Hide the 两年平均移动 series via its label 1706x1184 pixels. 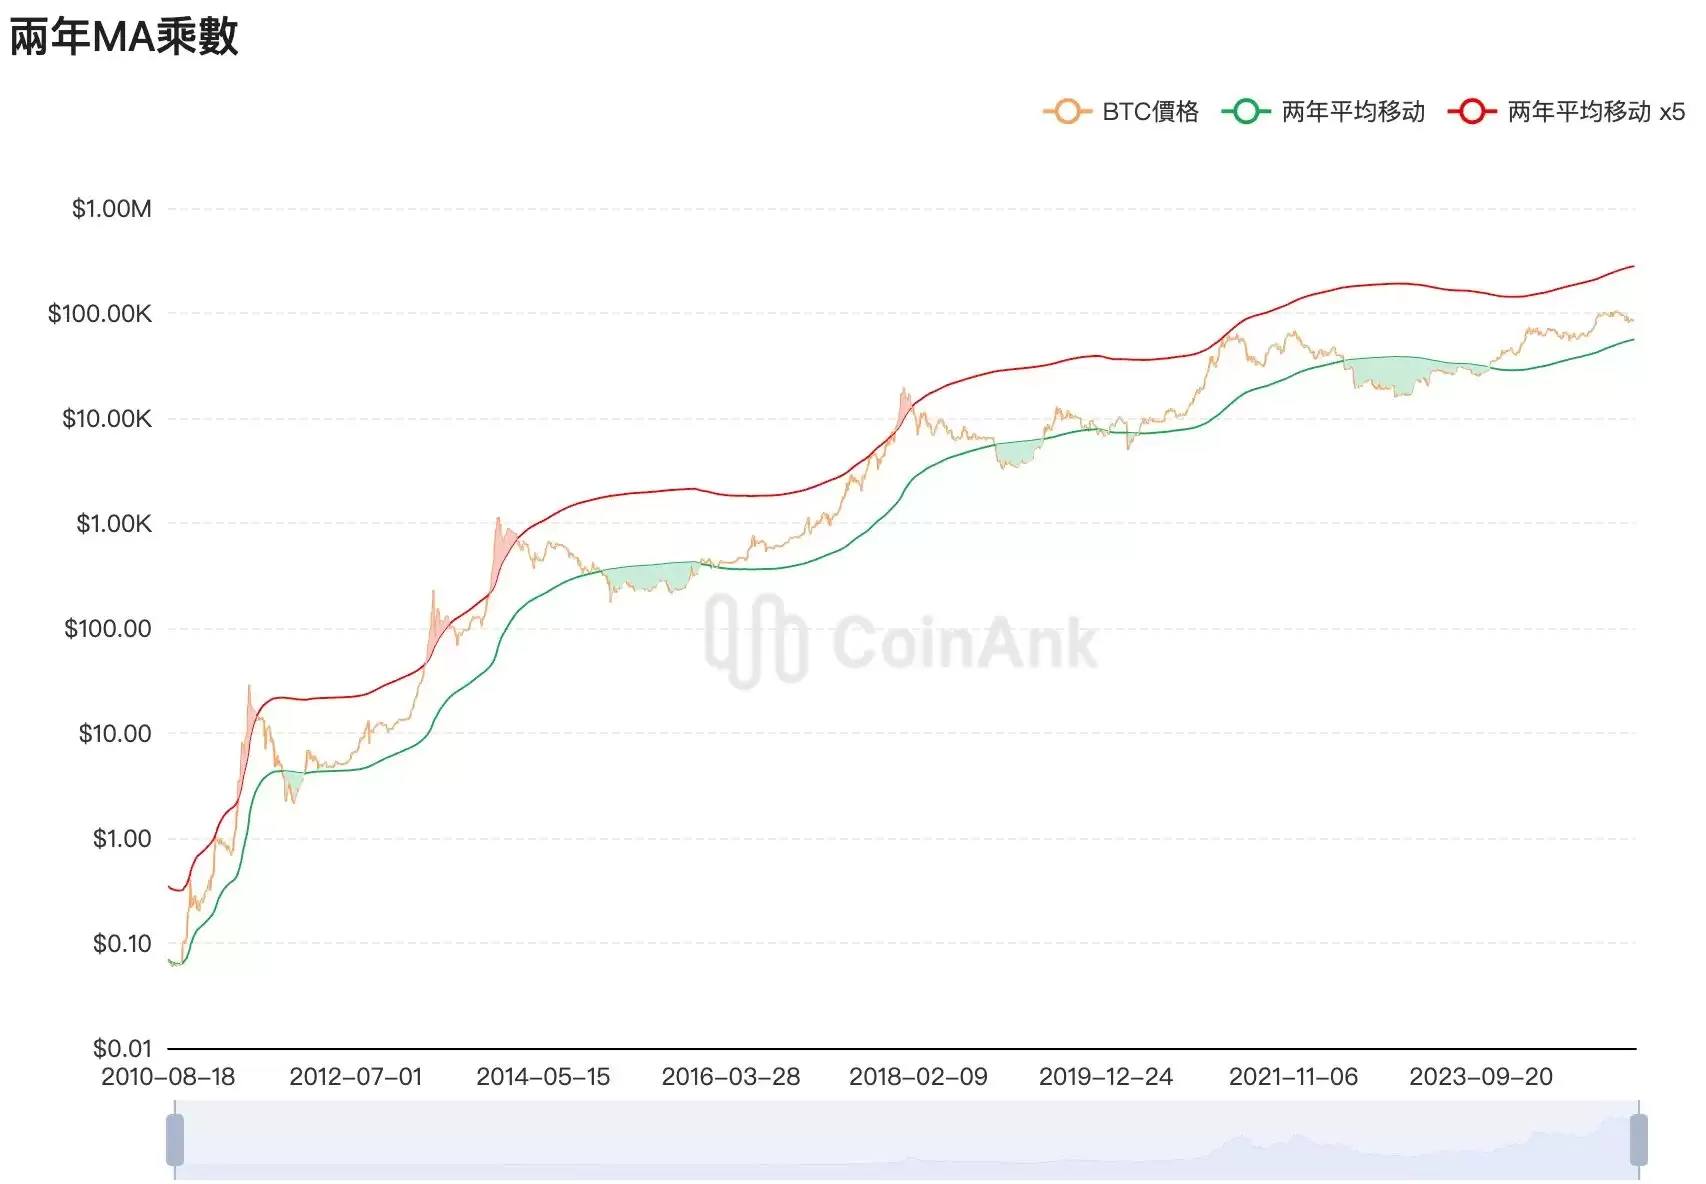tap(1353, 111)
